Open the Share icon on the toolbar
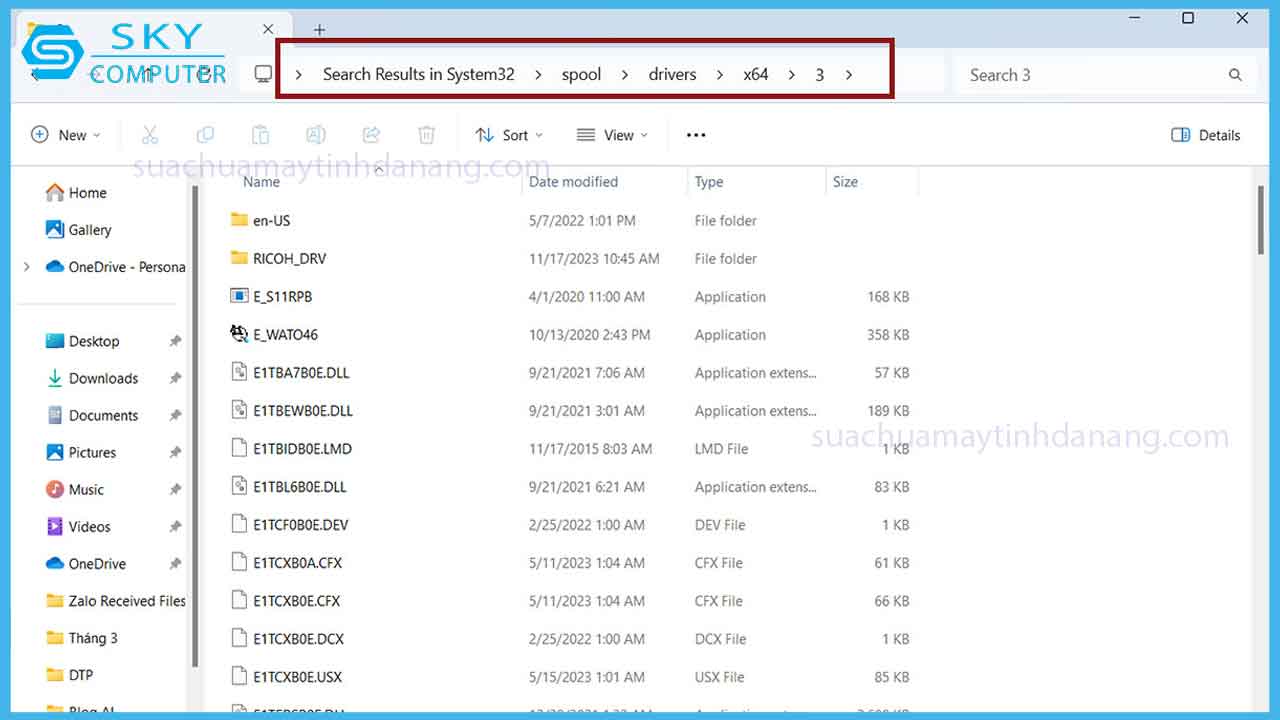 [371, 134]
